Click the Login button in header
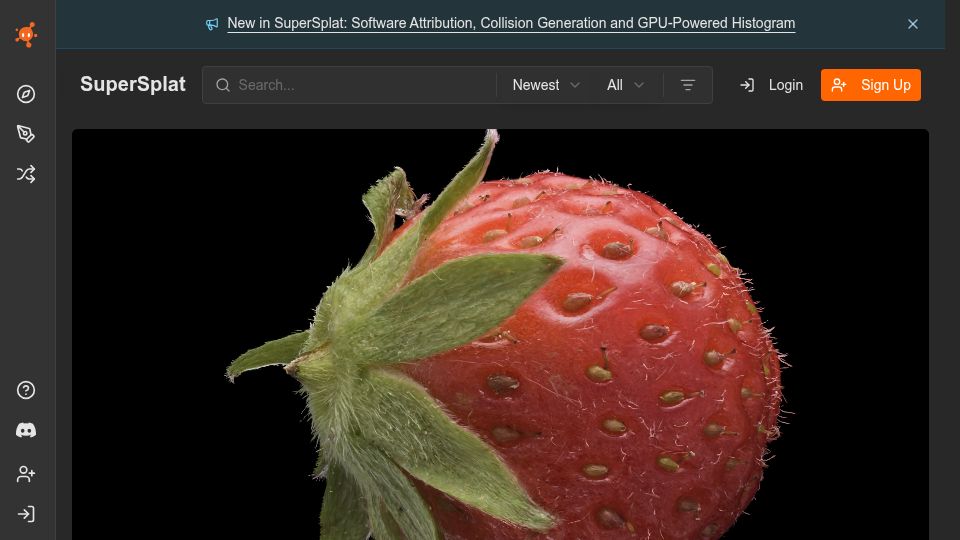 (771, 85)
